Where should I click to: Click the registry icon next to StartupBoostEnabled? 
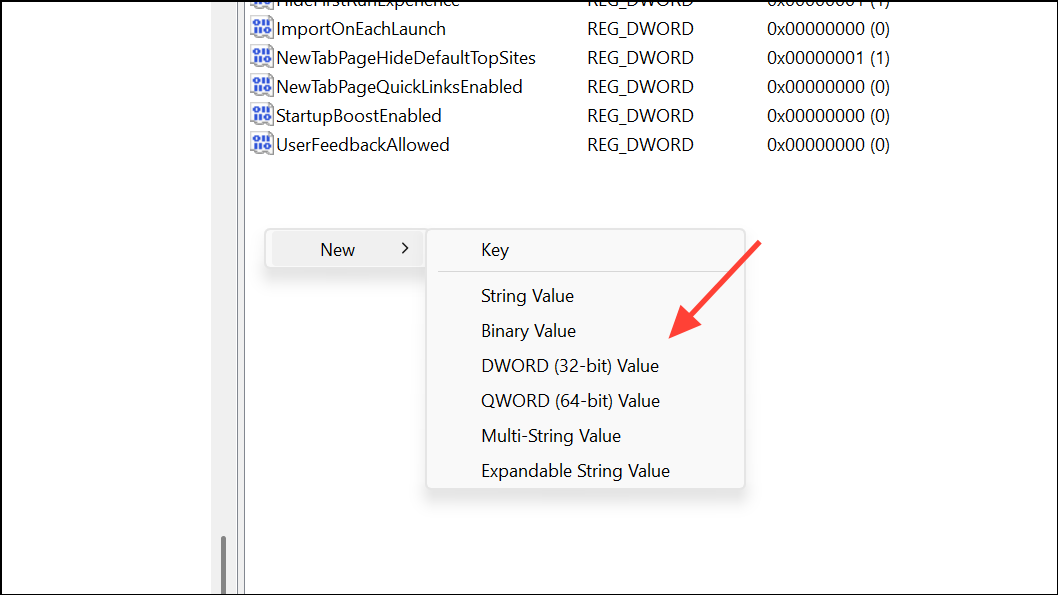pyautogui.click(x=261, y=115)
